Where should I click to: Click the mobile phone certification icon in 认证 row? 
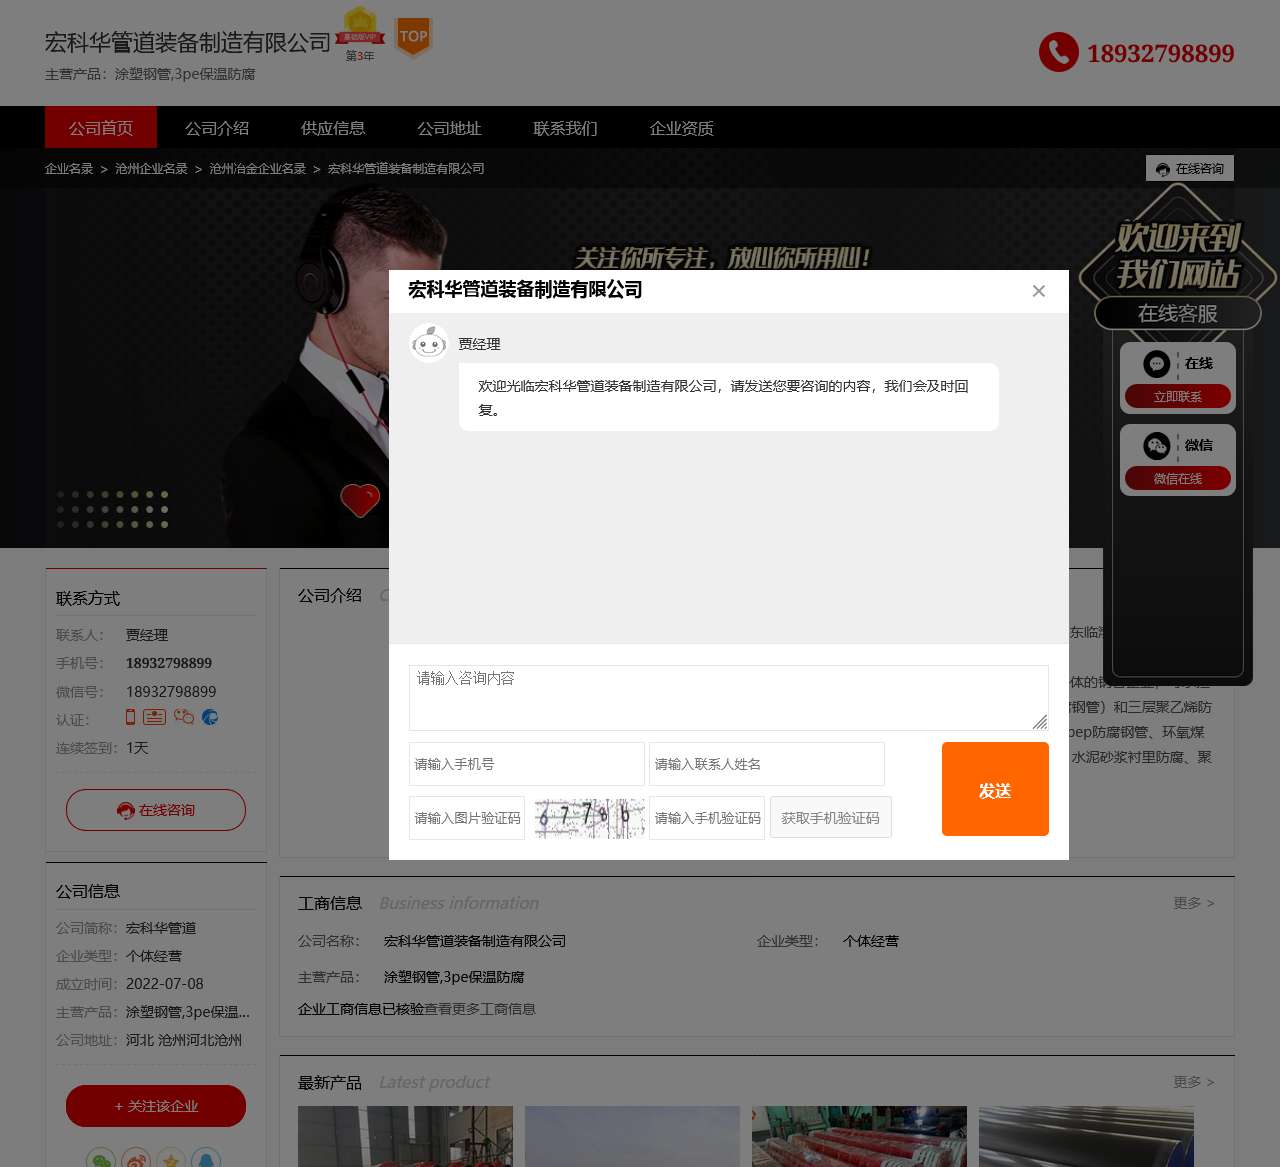coord(131,717)
